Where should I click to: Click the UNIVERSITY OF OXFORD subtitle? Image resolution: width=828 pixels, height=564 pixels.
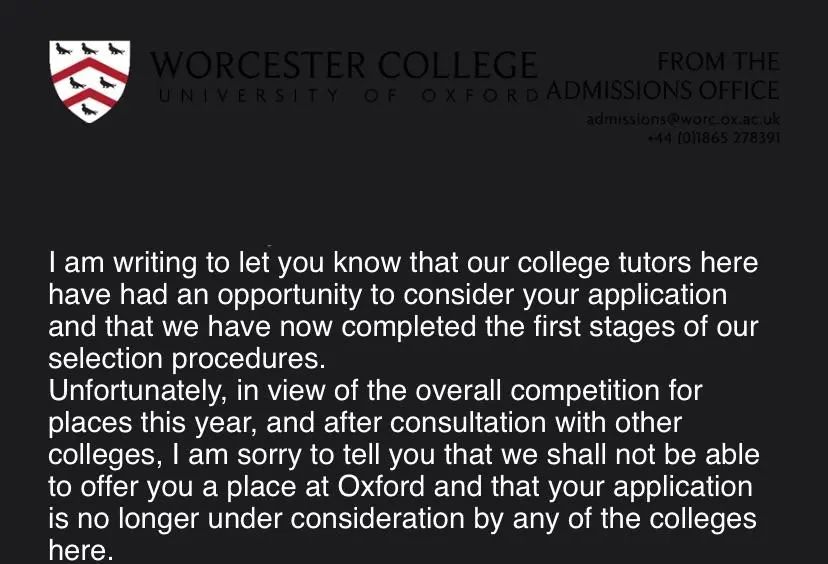pyautogui.click(x=349, y=96)
